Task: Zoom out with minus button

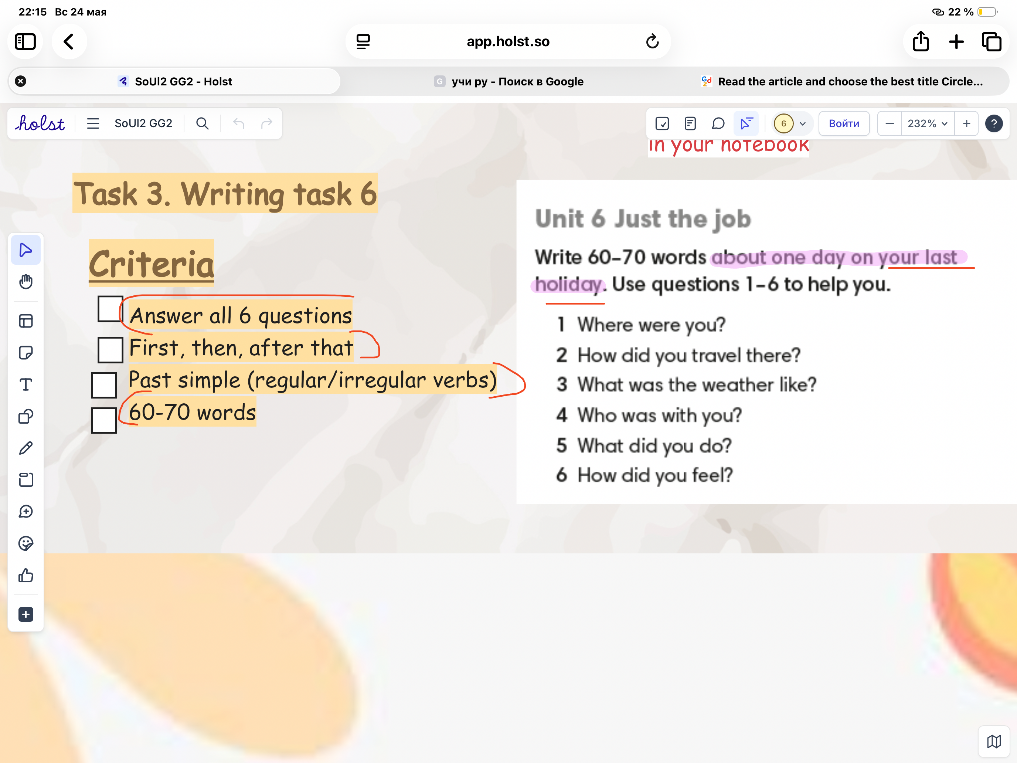Action: point(890,123)
